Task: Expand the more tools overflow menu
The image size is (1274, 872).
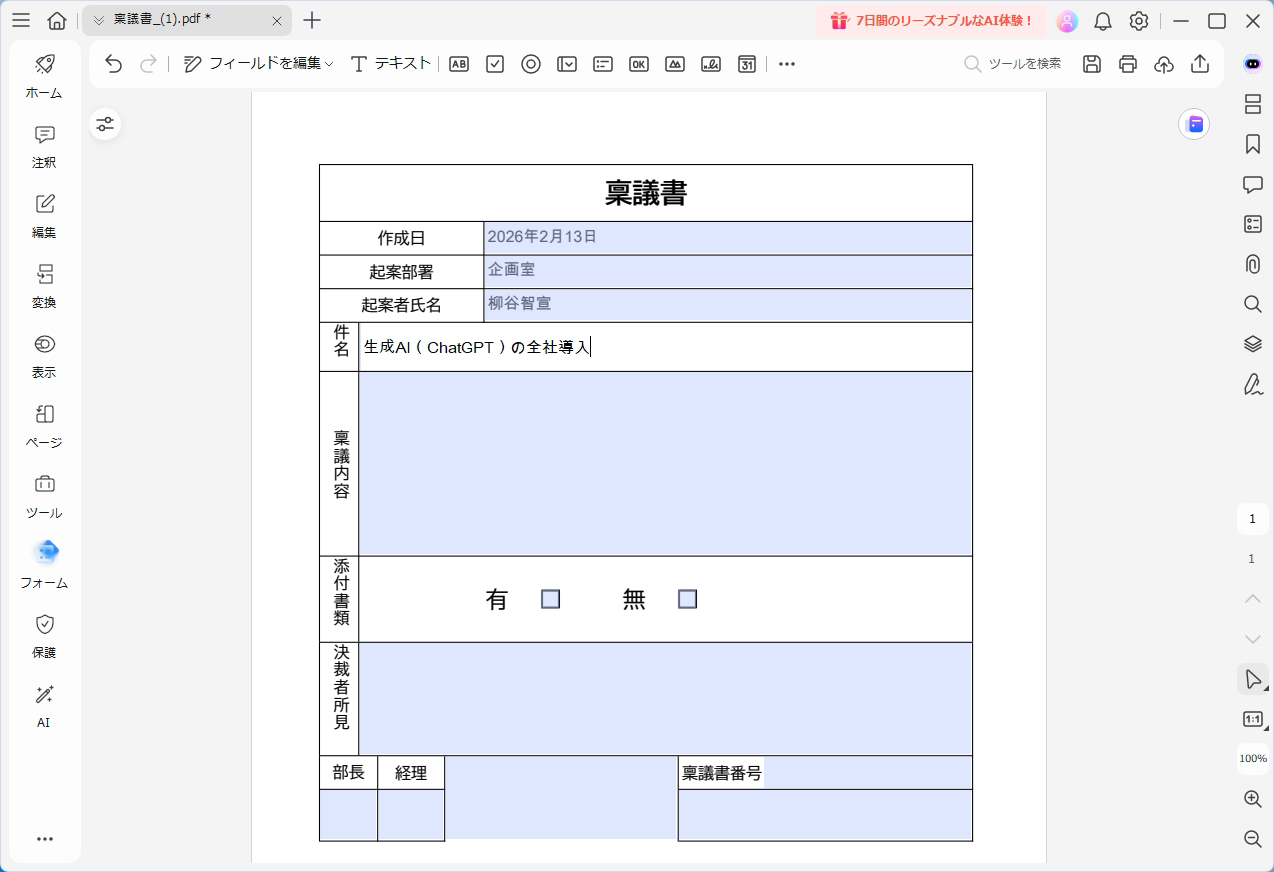Action: [x=786, y=63]
